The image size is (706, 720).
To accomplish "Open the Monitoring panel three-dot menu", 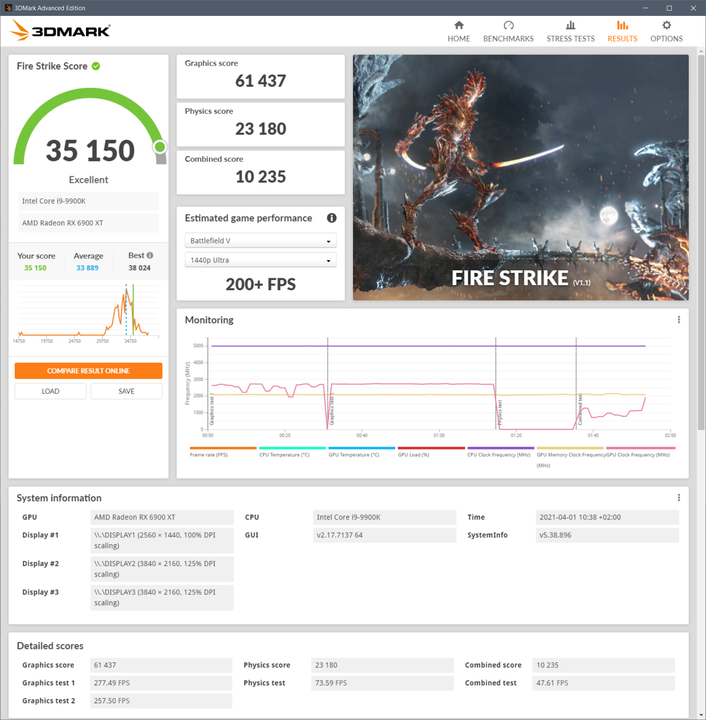I will point(679,320).
